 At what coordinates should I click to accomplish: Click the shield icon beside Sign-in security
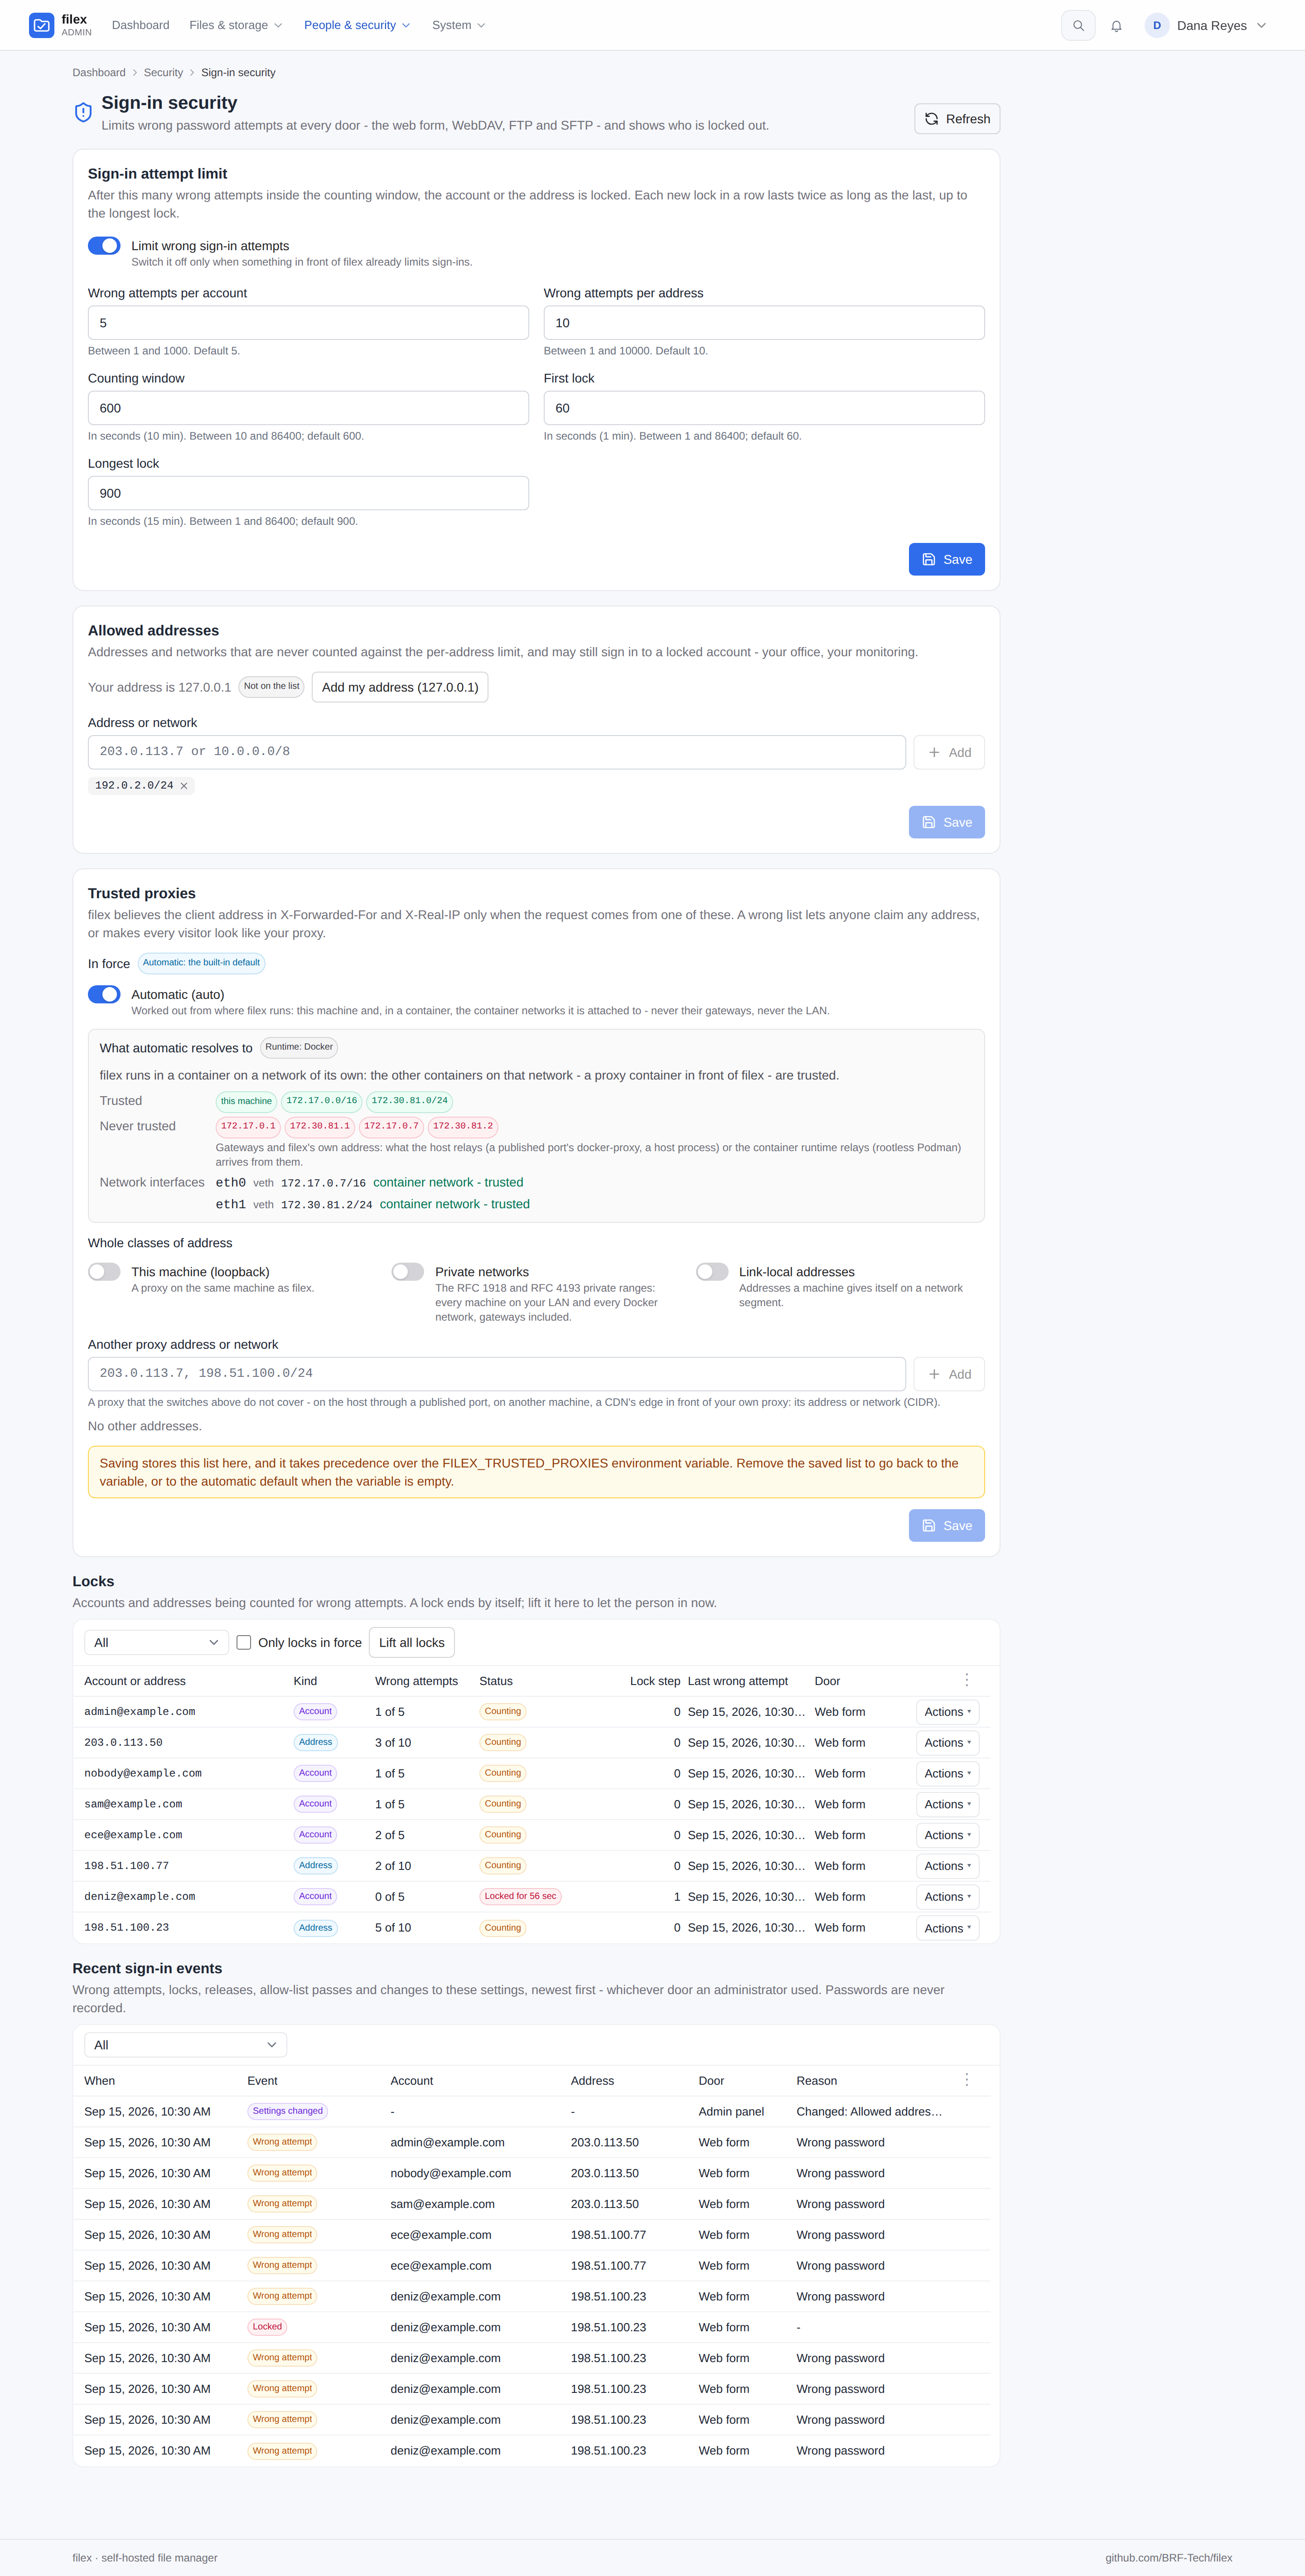tap(83, 112)
